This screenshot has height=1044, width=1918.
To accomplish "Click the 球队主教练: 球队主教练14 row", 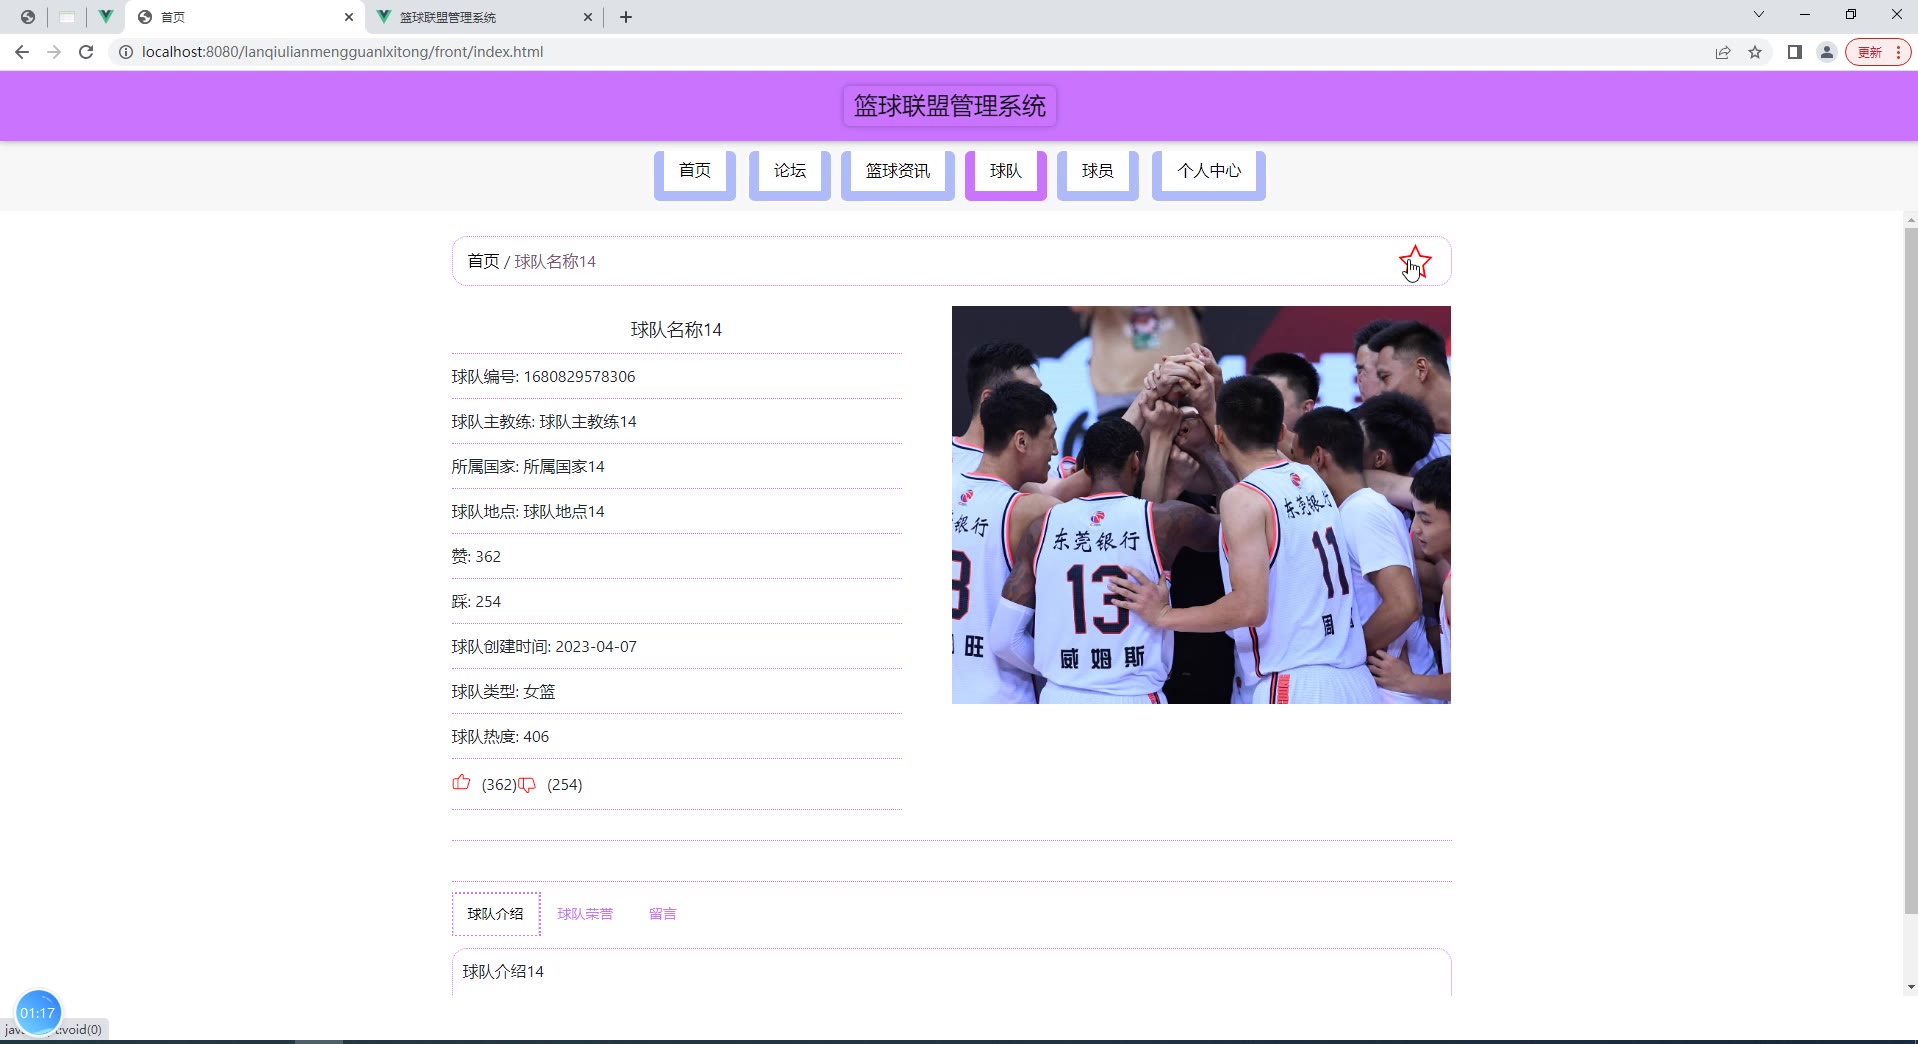I will (x=676, y=422).
